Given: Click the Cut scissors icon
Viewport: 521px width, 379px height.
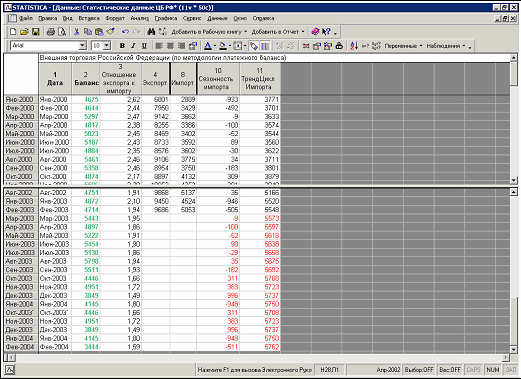Looking at the screenshot, I should [76, 32].
